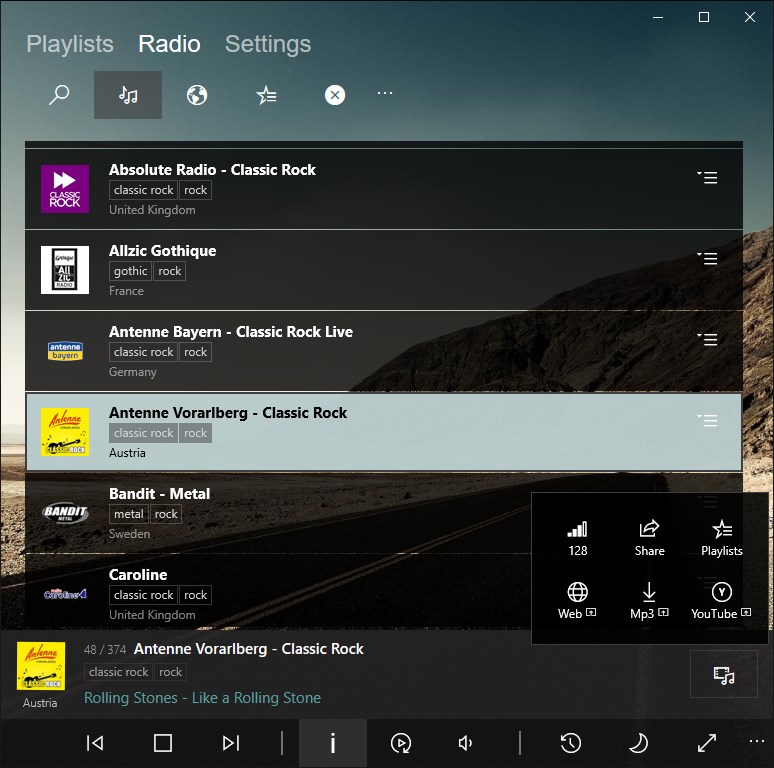The height and width of the screenshot is (768, 774).
Task: Minimize the application window
Action: [658, 17]
